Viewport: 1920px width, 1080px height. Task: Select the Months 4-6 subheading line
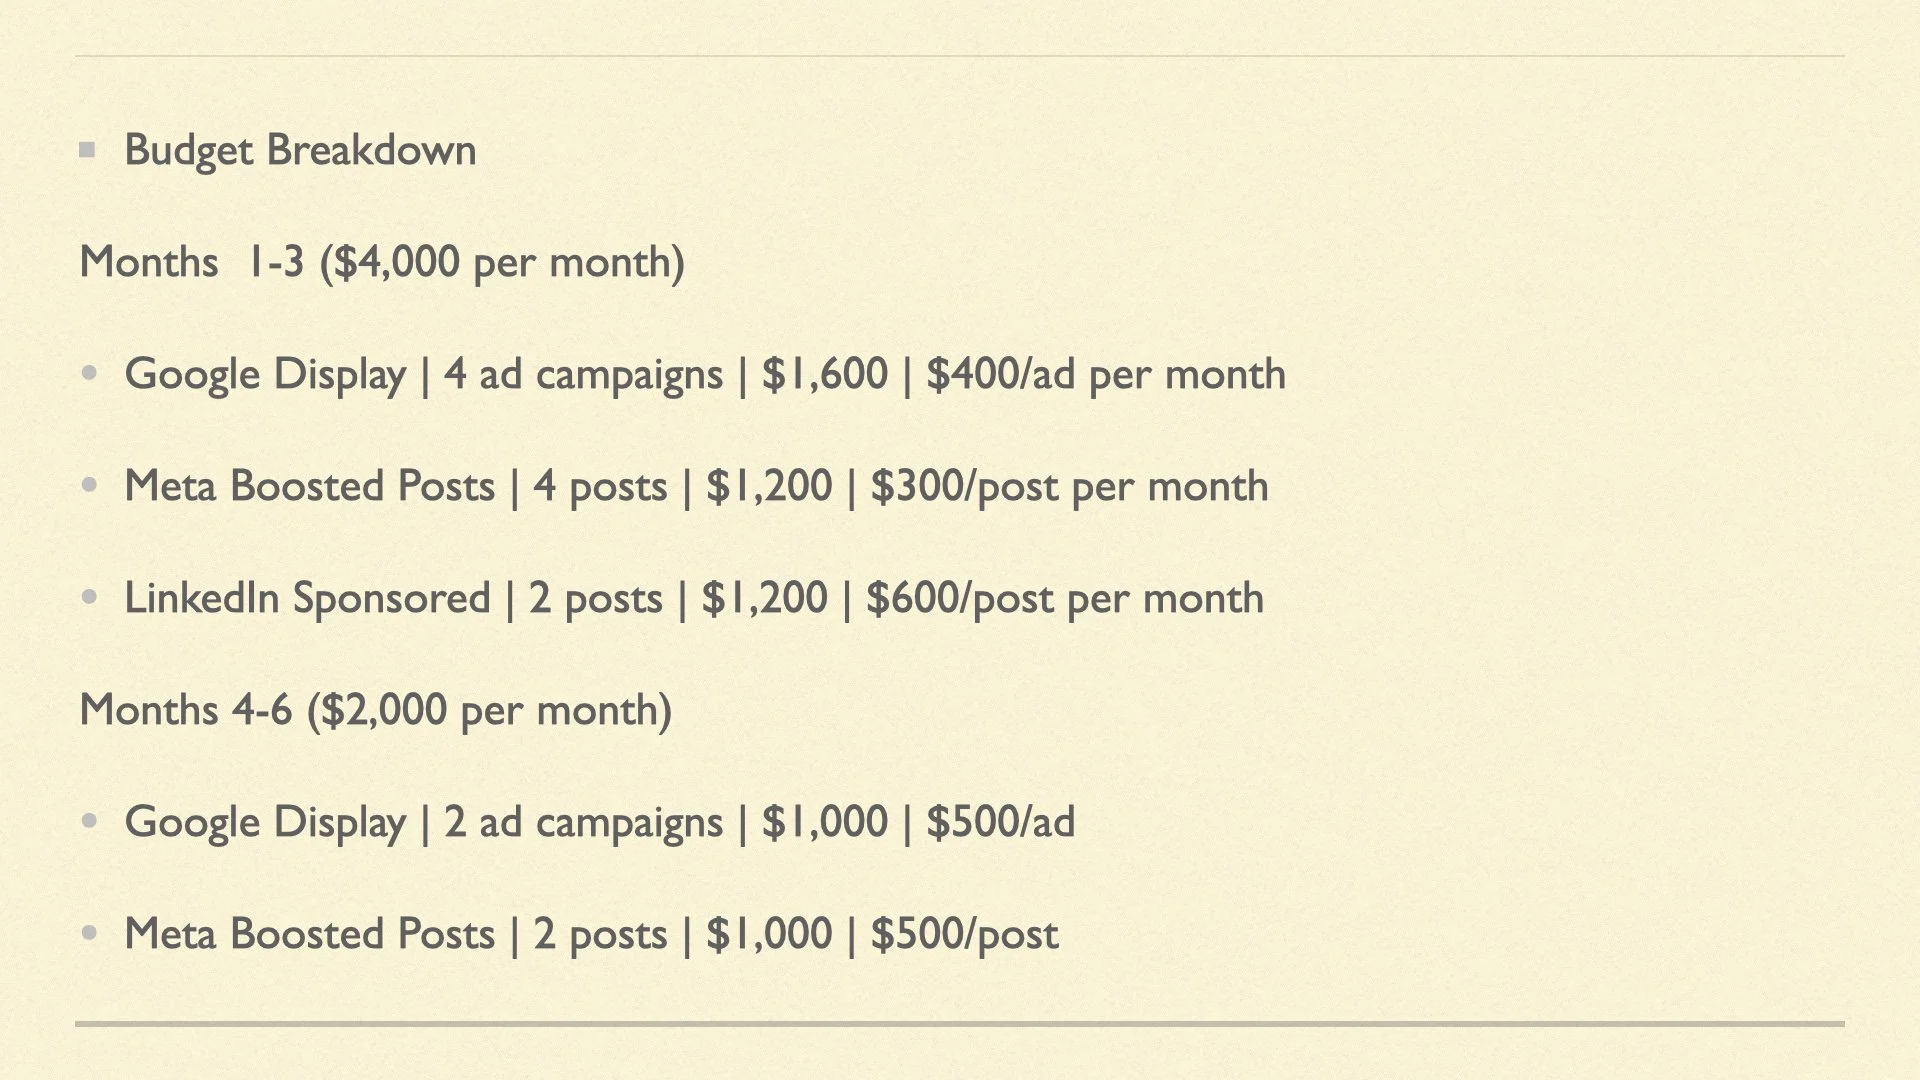pos(376,710)
